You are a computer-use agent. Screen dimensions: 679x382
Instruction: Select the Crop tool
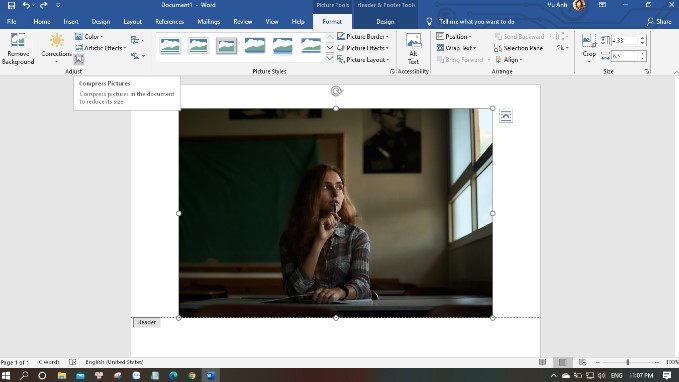[x=589, y=49]
